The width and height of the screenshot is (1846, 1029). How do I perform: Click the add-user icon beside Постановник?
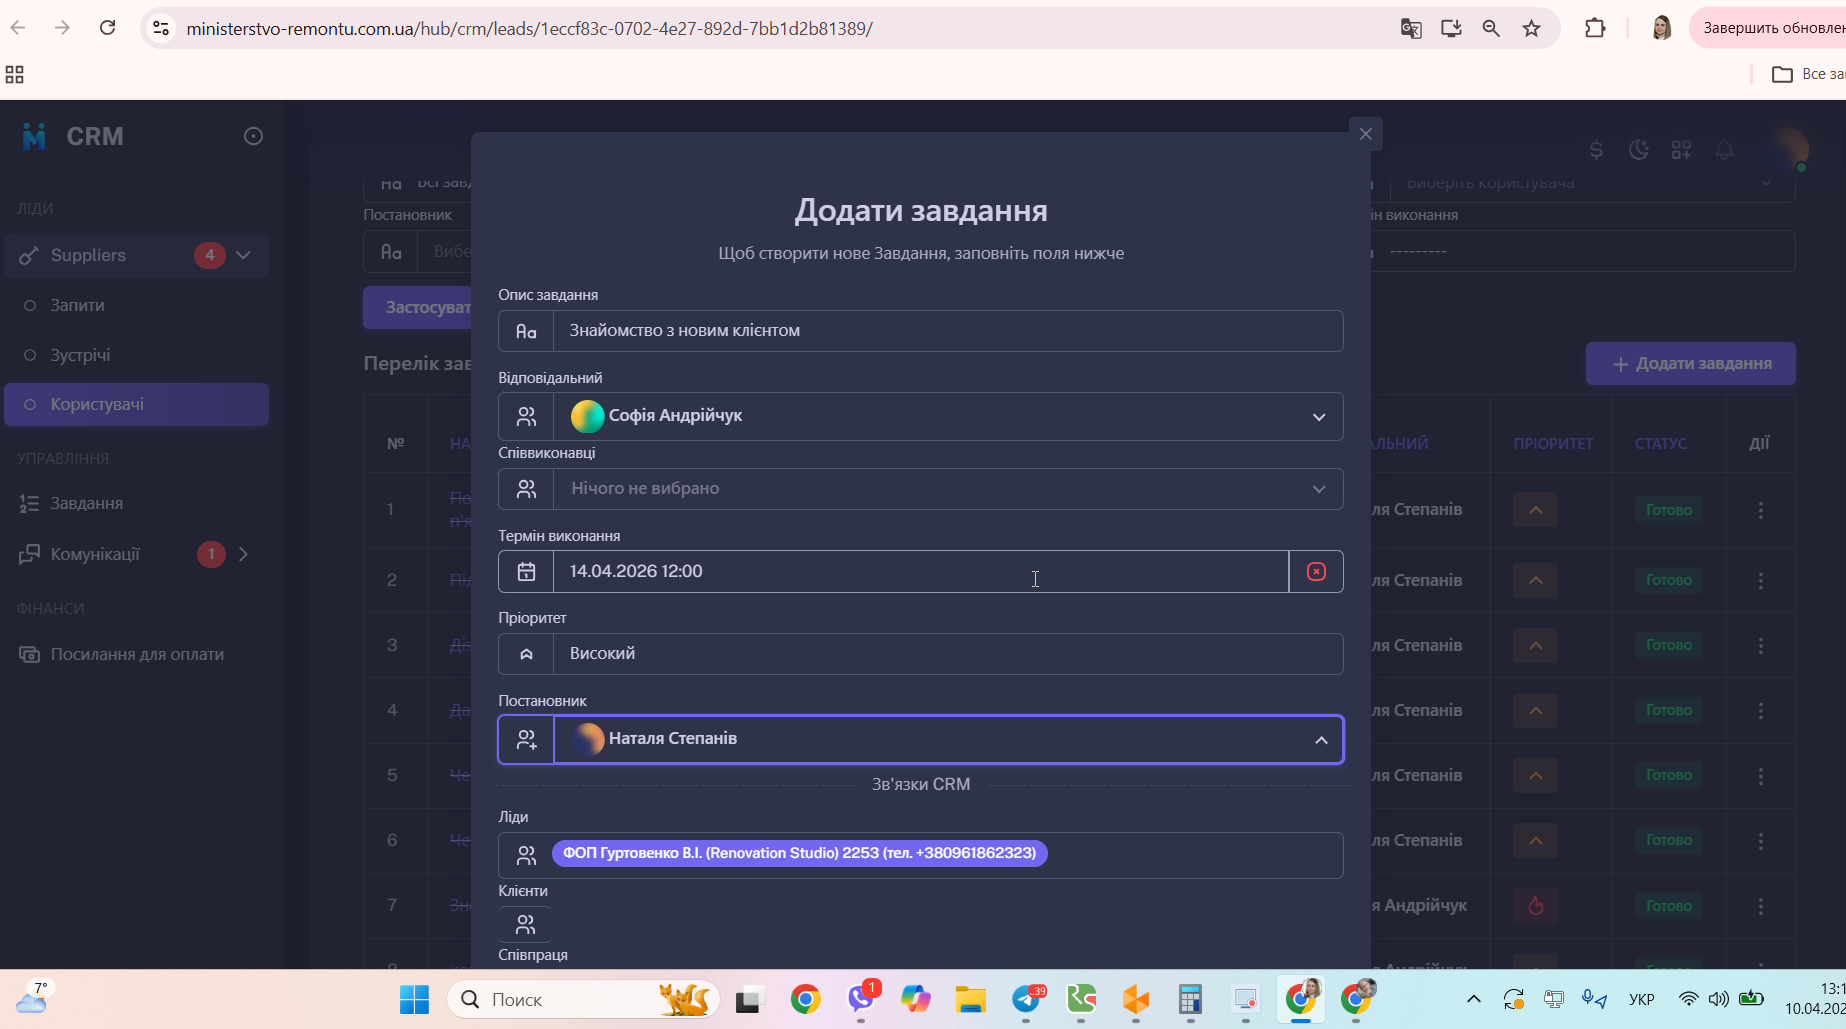coord(526,739)
